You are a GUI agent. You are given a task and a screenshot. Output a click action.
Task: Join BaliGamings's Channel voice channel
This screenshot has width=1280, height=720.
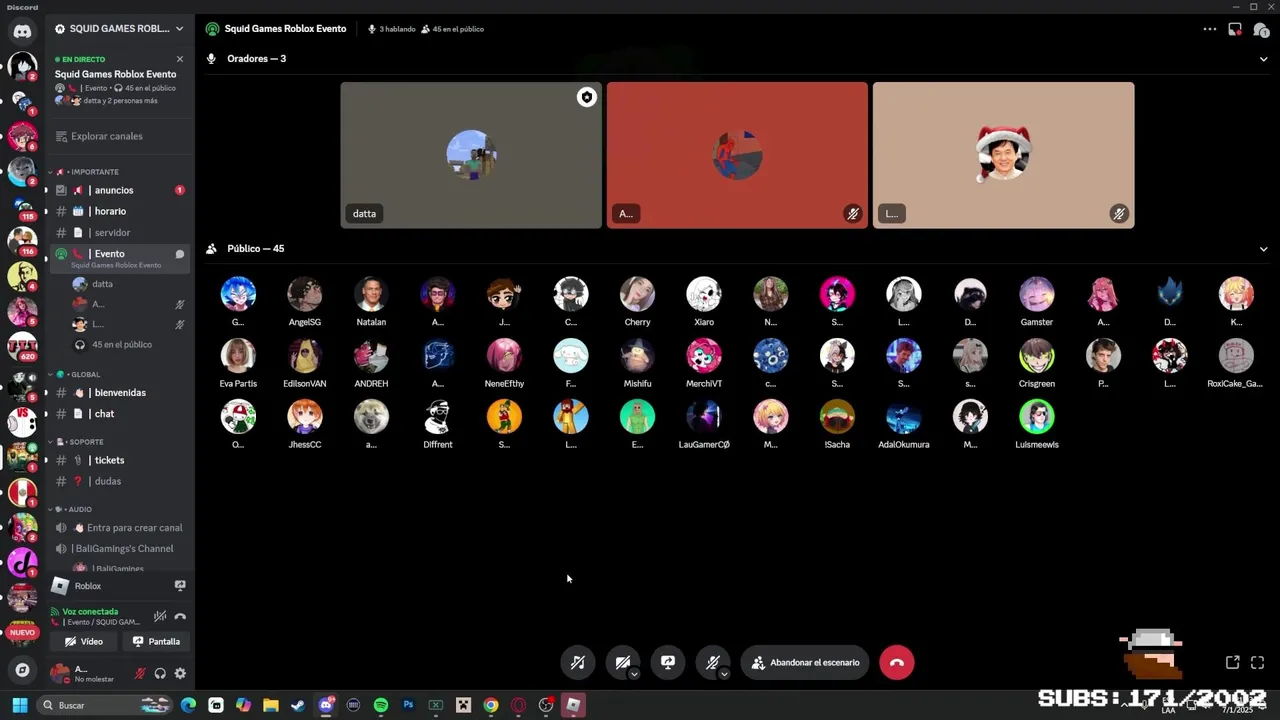(x=119, y=548)
